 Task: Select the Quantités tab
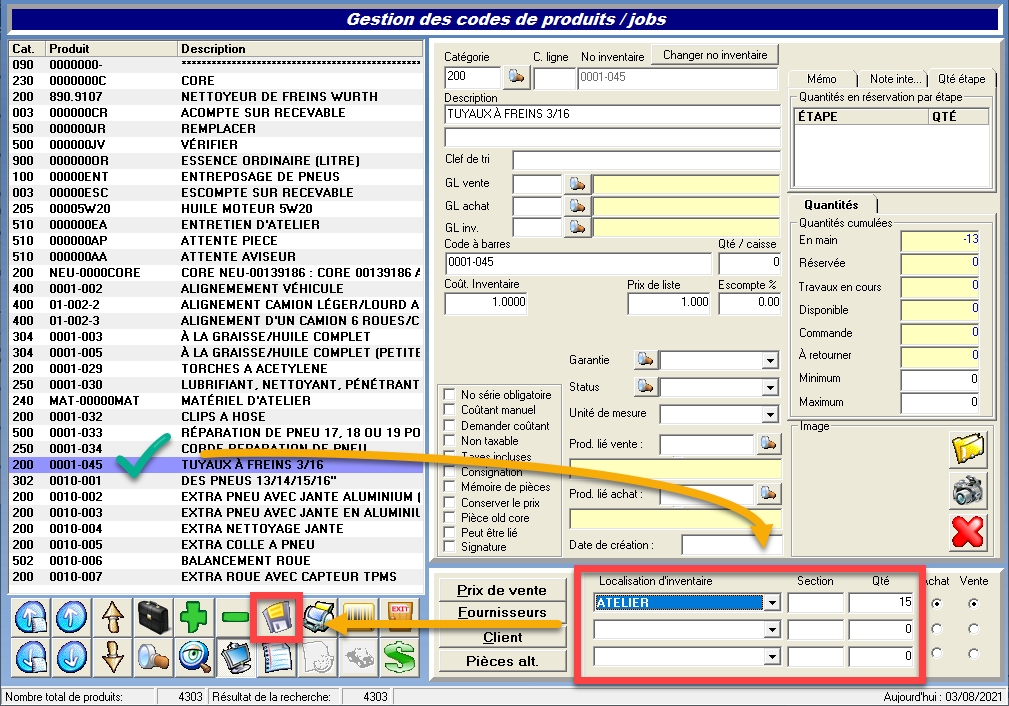831,205
